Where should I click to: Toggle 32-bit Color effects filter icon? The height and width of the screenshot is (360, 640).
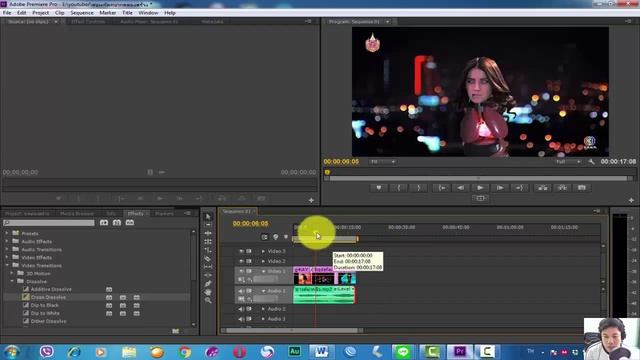pyautogui.click(x=117, y=222)
